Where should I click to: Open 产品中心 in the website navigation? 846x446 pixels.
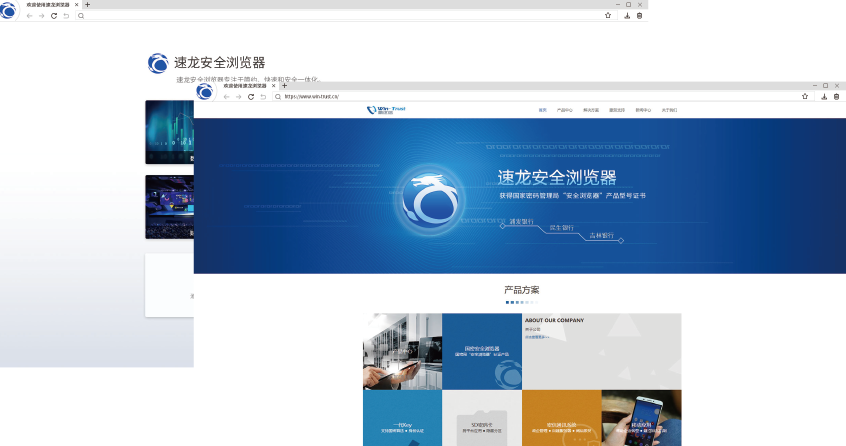click(x=565, y=110)
